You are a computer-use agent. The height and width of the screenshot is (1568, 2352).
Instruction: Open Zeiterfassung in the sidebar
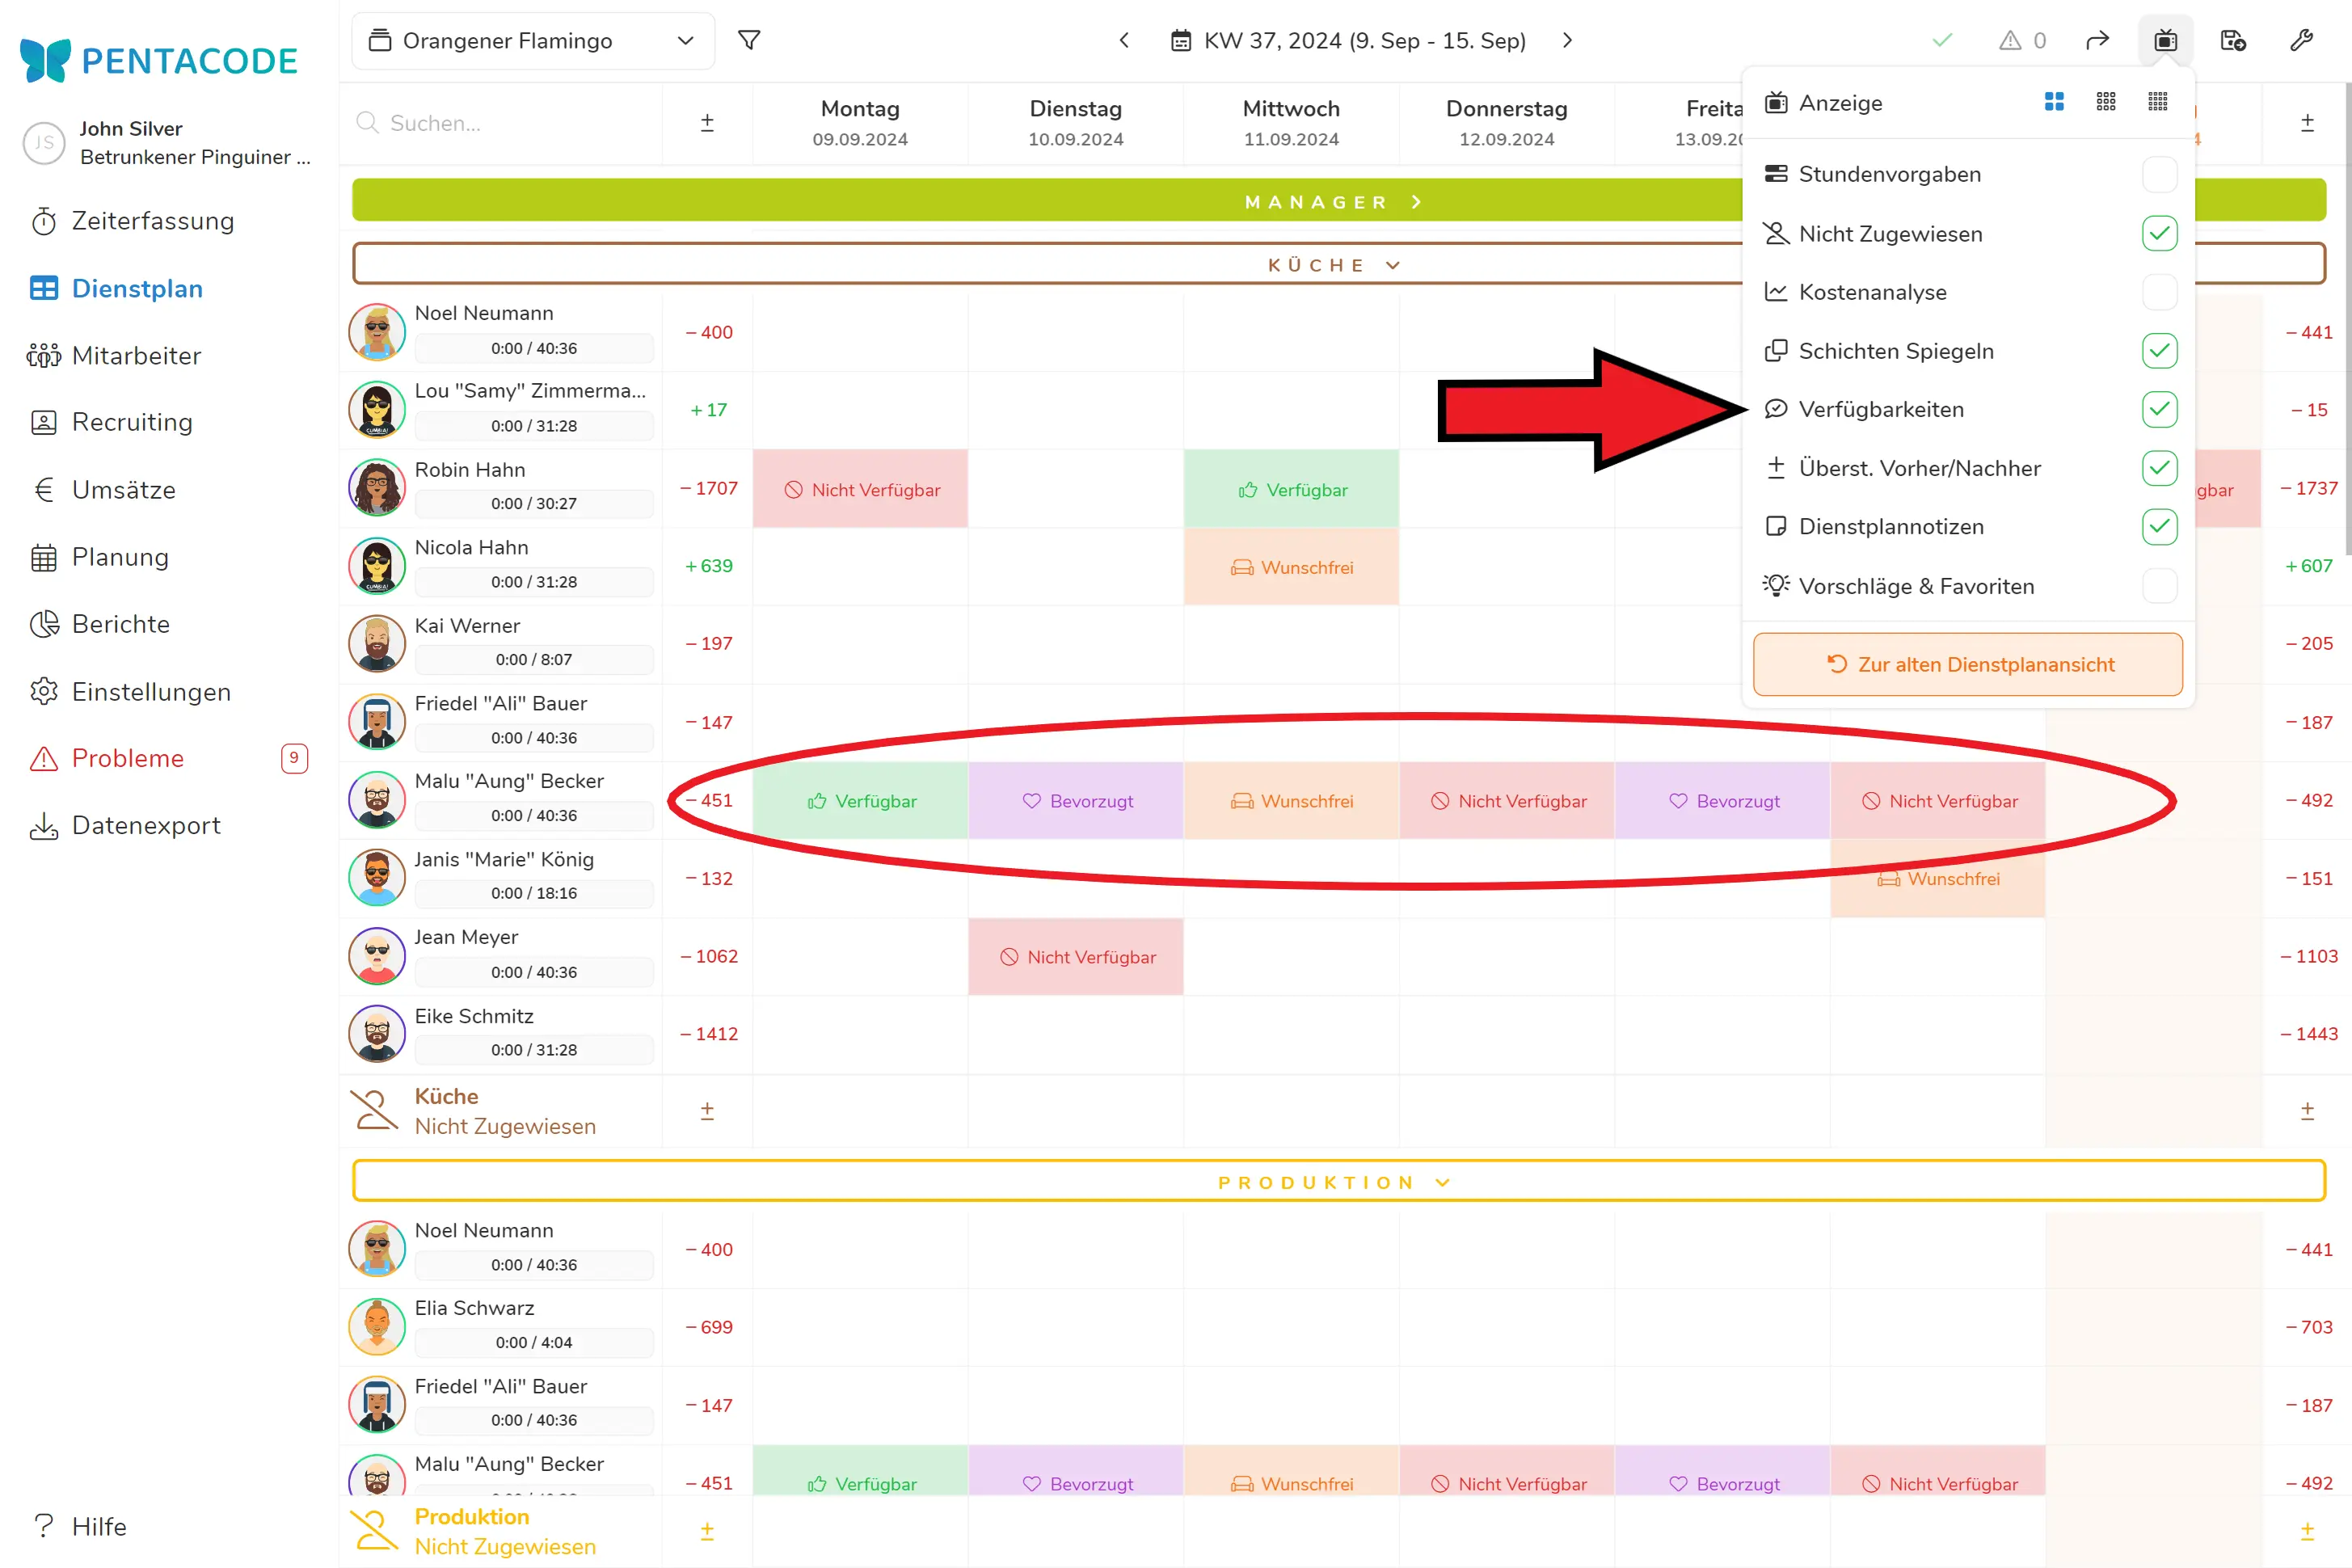coord(152,221)
